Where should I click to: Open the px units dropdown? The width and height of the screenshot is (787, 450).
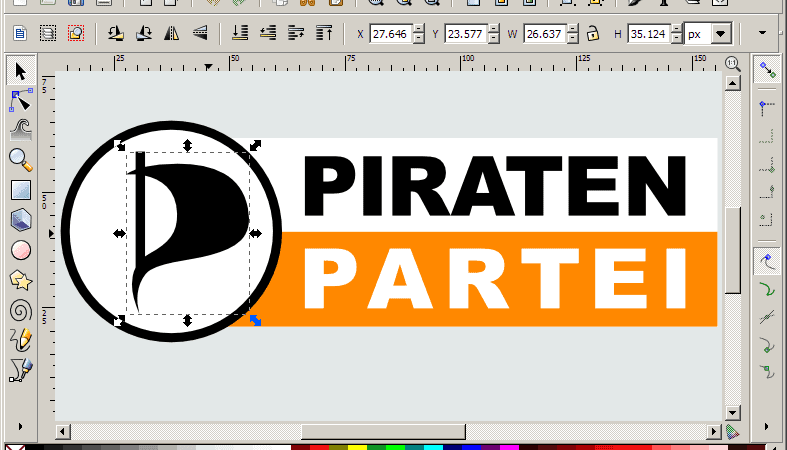pyautogui.click(x=721, y=34)
